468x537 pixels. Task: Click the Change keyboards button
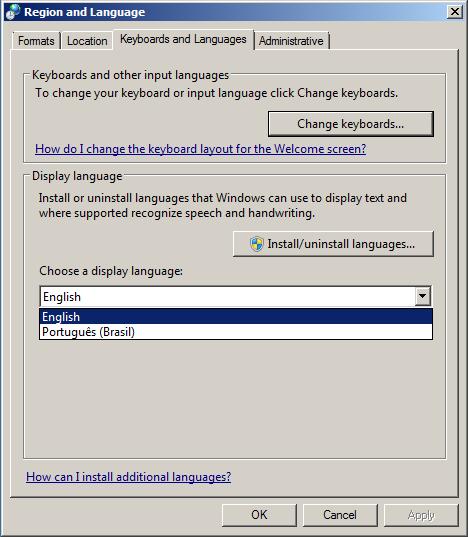351,124
